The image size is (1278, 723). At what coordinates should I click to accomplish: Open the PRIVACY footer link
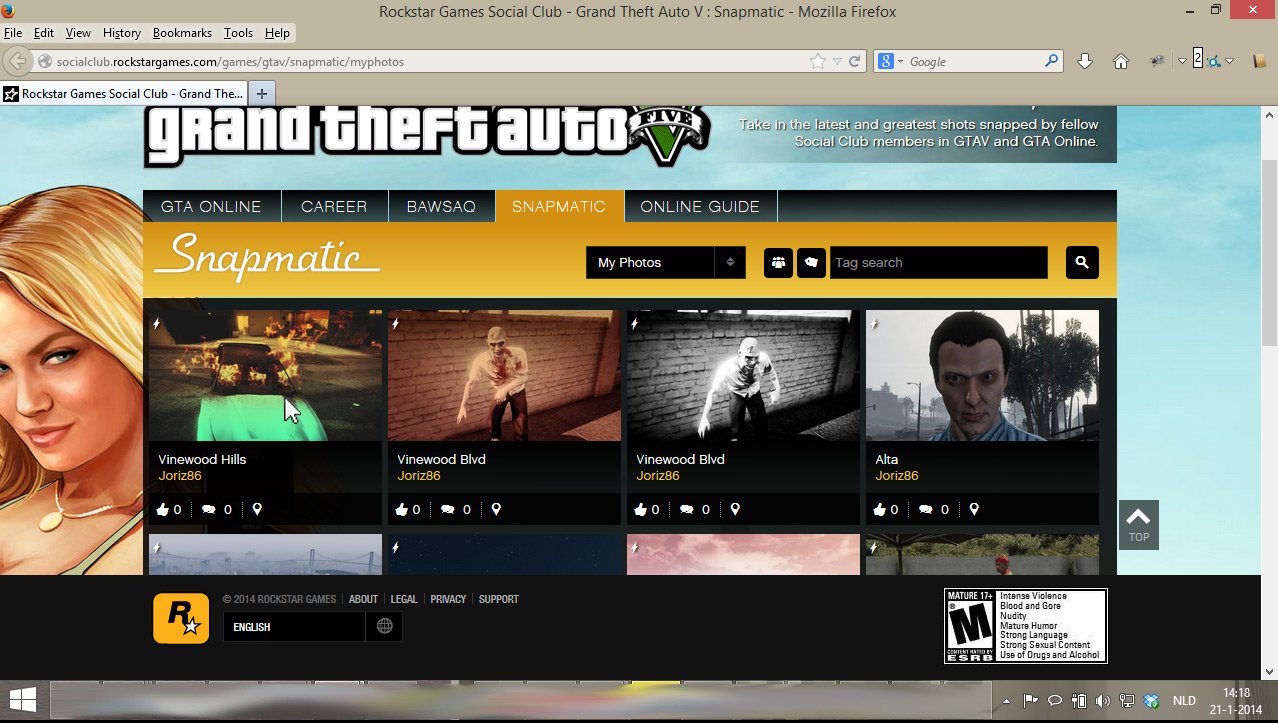(448, 599)
